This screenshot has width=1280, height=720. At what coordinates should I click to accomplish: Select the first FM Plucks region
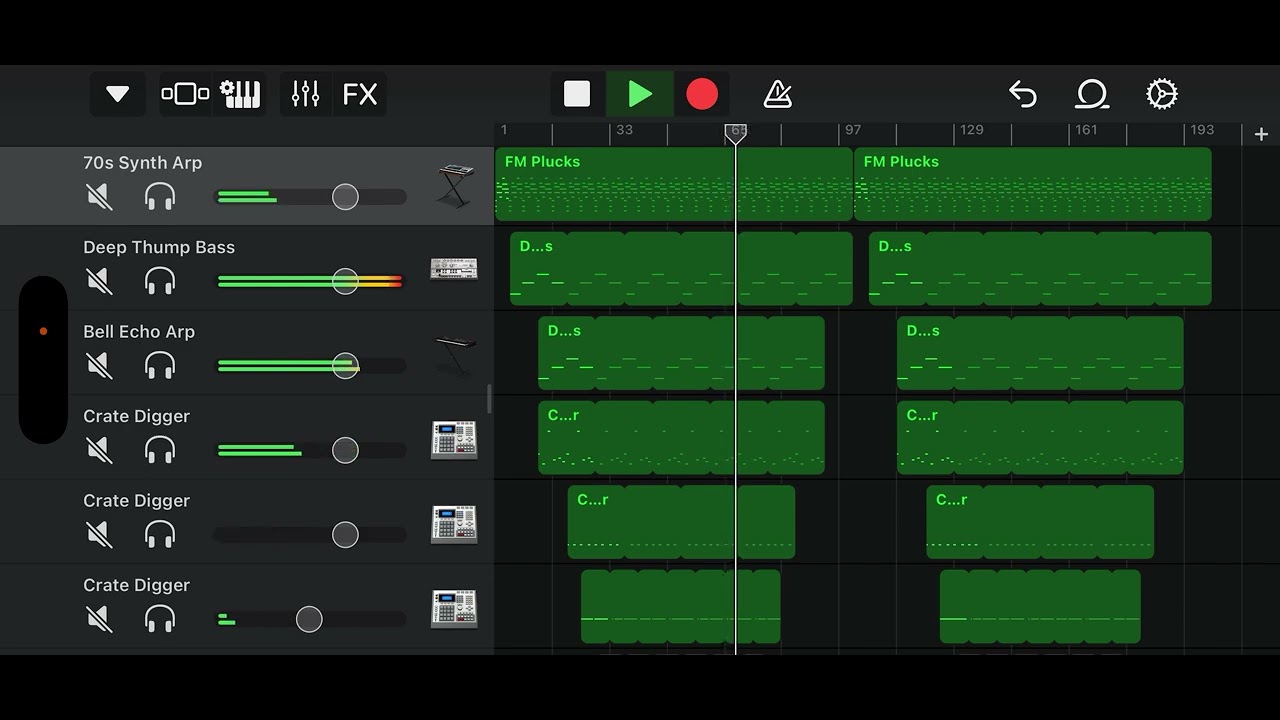pyautogui.click(x=674, y=184)
